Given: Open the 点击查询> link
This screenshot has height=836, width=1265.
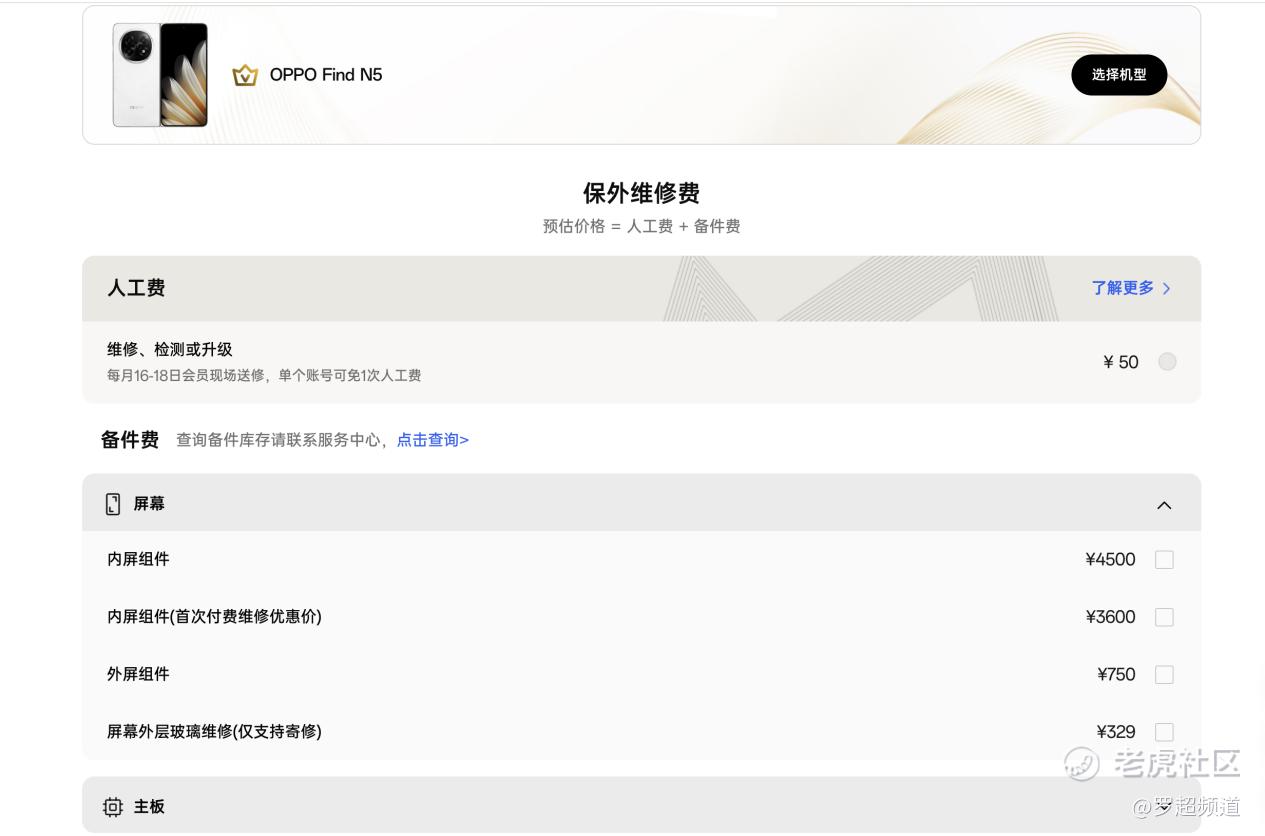Looking at the screenshot, I should (433, 440).
